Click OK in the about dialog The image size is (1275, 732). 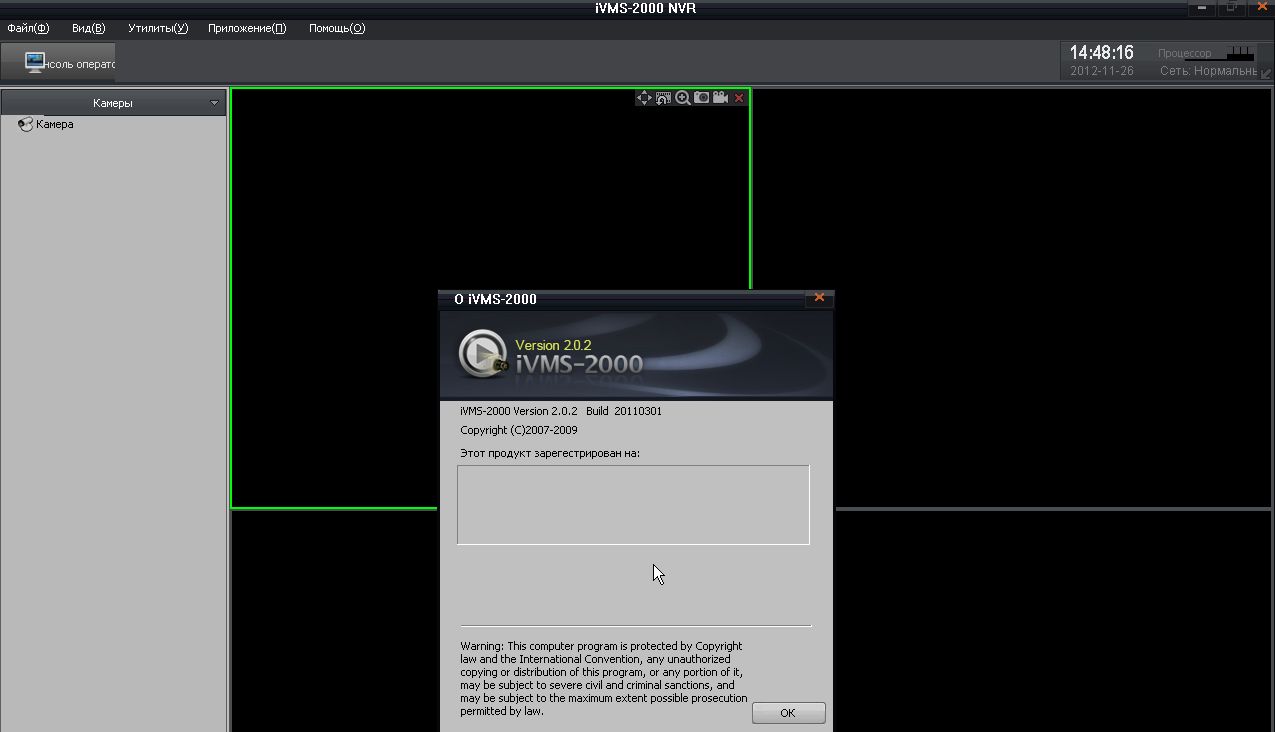tap(788, 713)
